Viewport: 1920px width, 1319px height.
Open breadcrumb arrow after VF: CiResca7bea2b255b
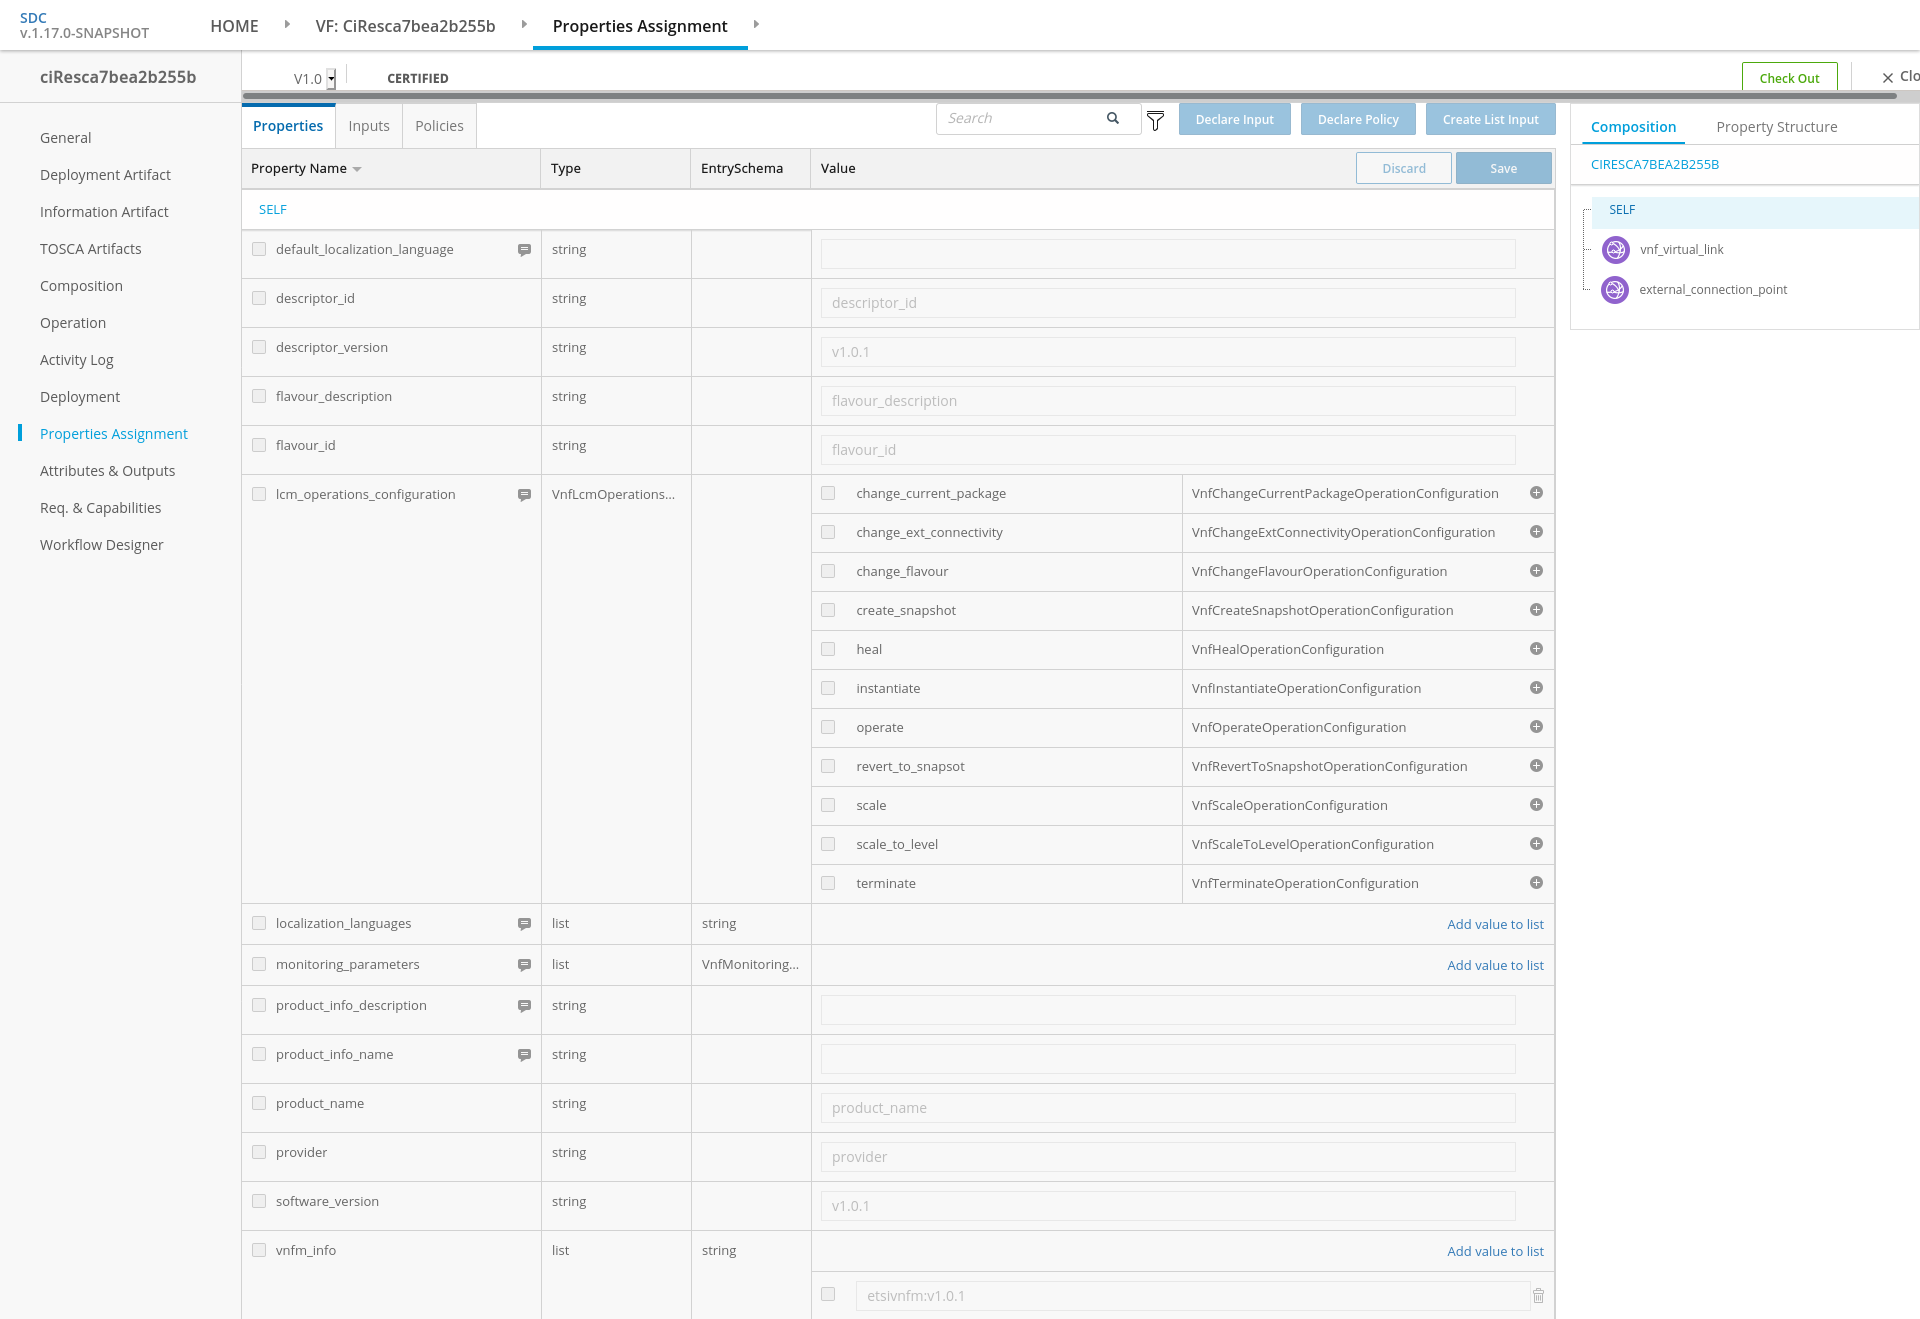(524, 24)
